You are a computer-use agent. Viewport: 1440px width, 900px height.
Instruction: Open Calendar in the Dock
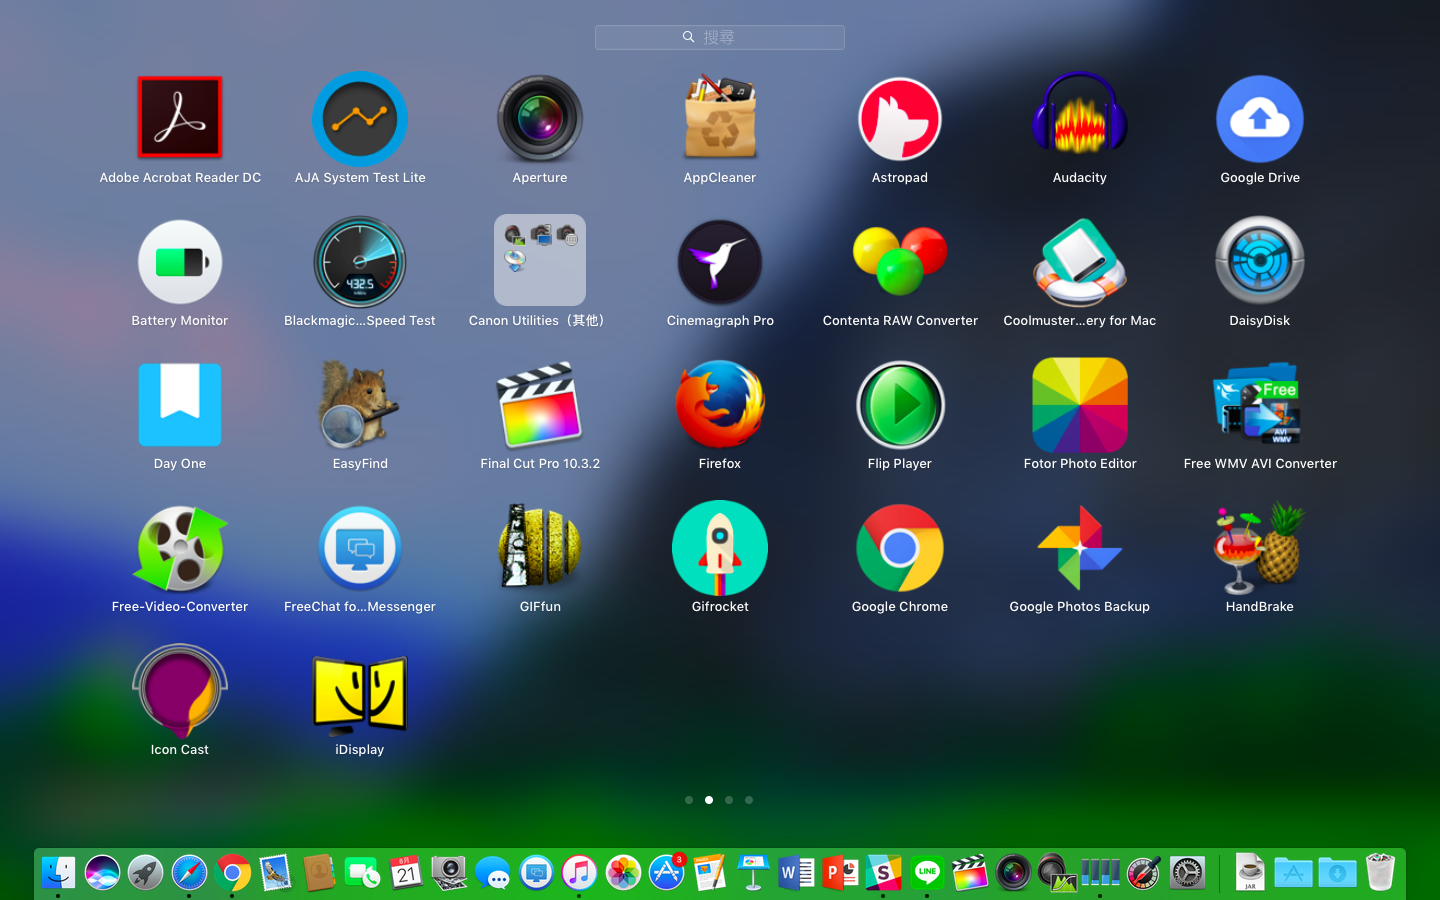[x=406, y=873]
